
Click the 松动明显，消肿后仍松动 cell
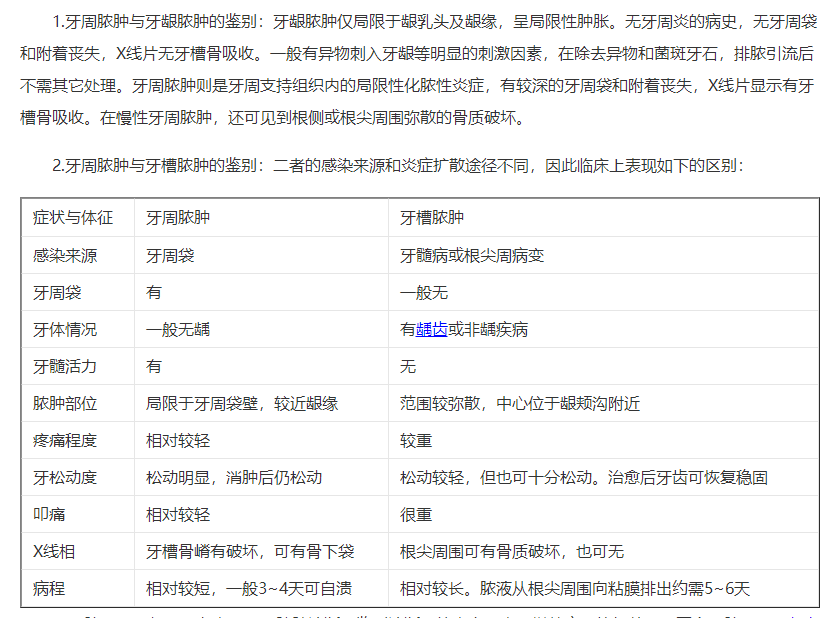tap(234, 477)
